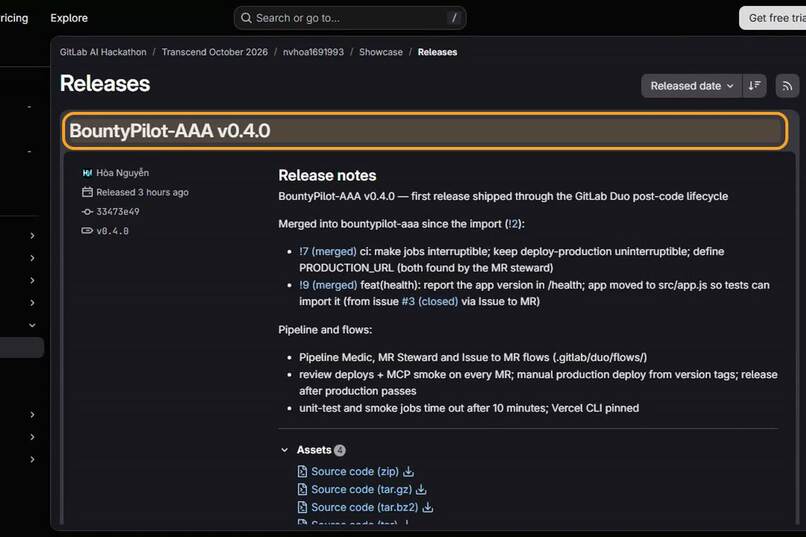The image size is (806, 537).
Task: Open tag v0.4.0 link
Action: (112, 231)
